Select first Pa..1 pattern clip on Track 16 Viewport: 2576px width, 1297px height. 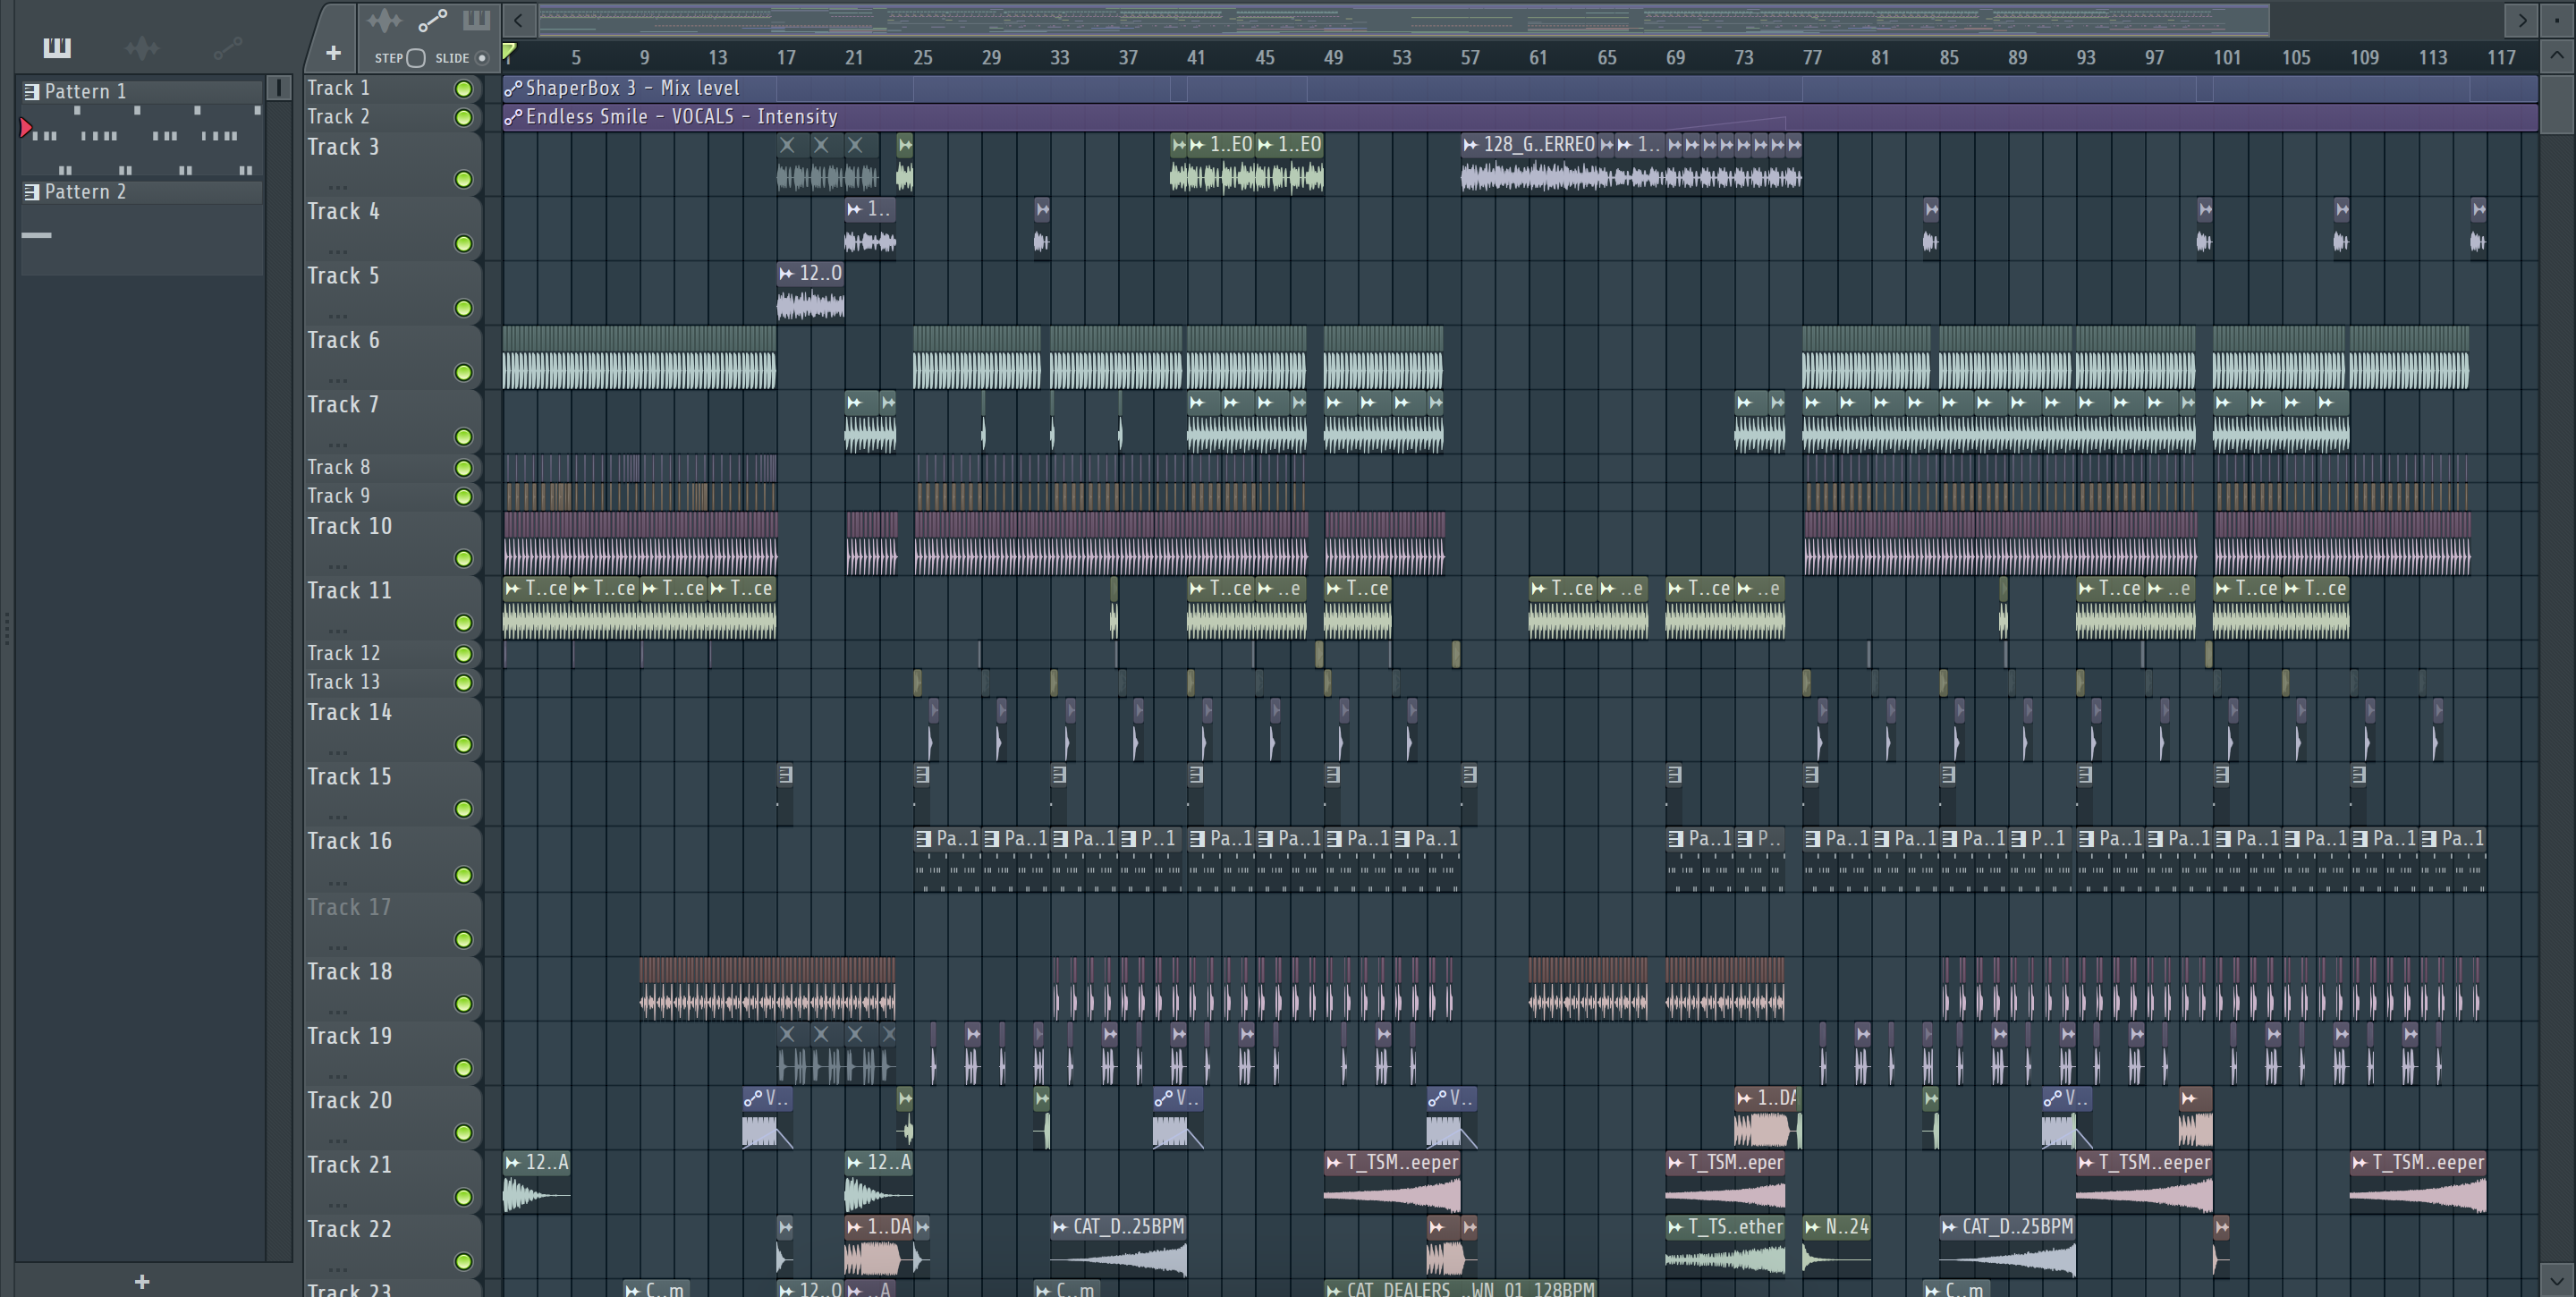click(947, 860)
